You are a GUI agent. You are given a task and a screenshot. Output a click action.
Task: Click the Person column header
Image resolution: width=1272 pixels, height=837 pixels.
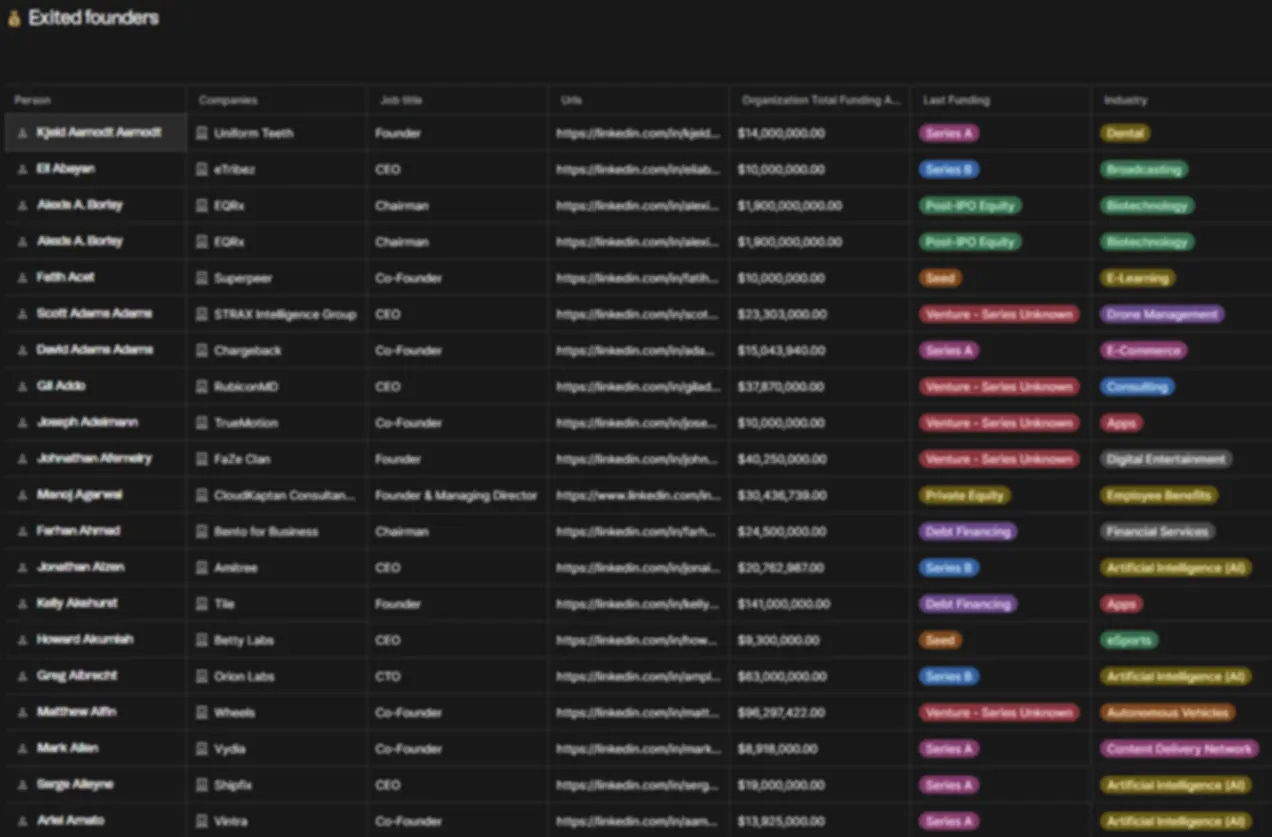point(95,100)
